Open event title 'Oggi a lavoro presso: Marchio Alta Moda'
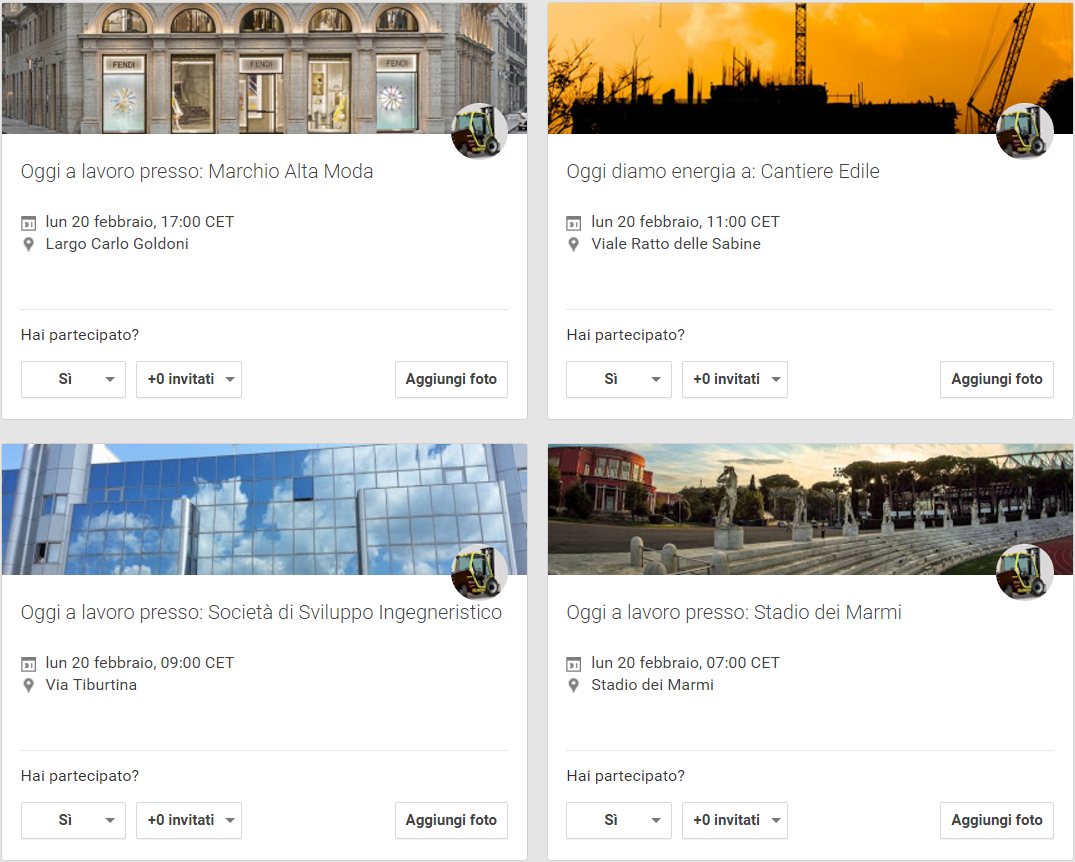The image size is (1075, 862). coord(197,171)
